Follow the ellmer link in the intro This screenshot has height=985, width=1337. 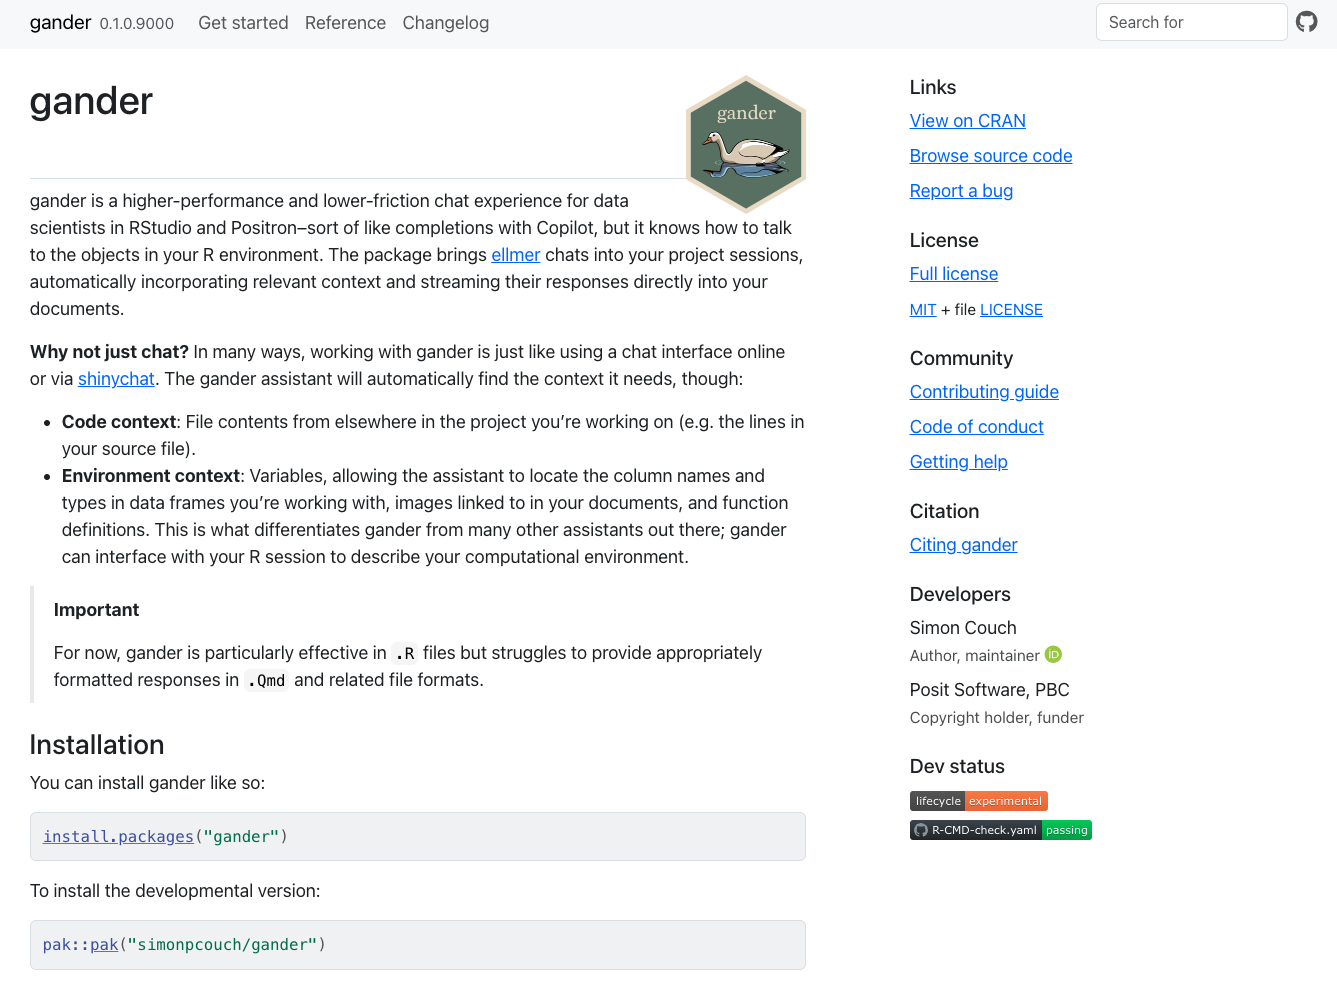click(515, 255)
